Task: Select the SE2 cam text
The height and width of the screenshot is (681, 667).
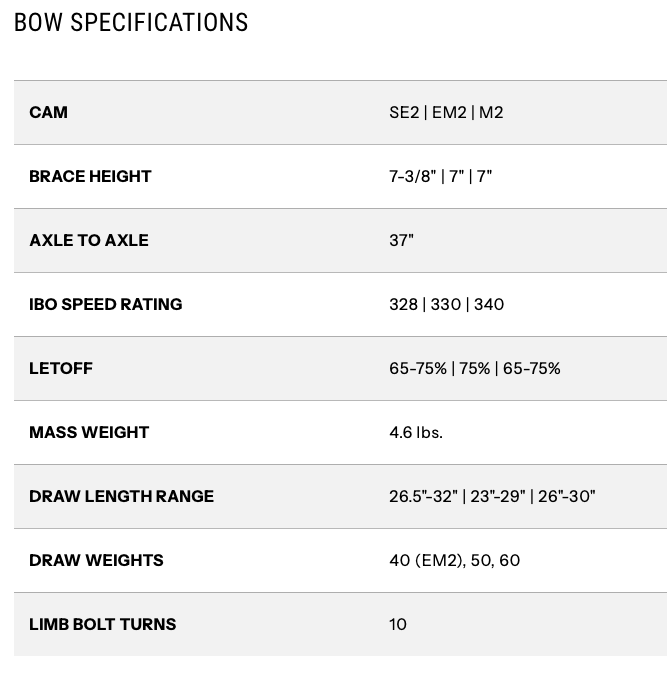Action: (x=404, y=112)
